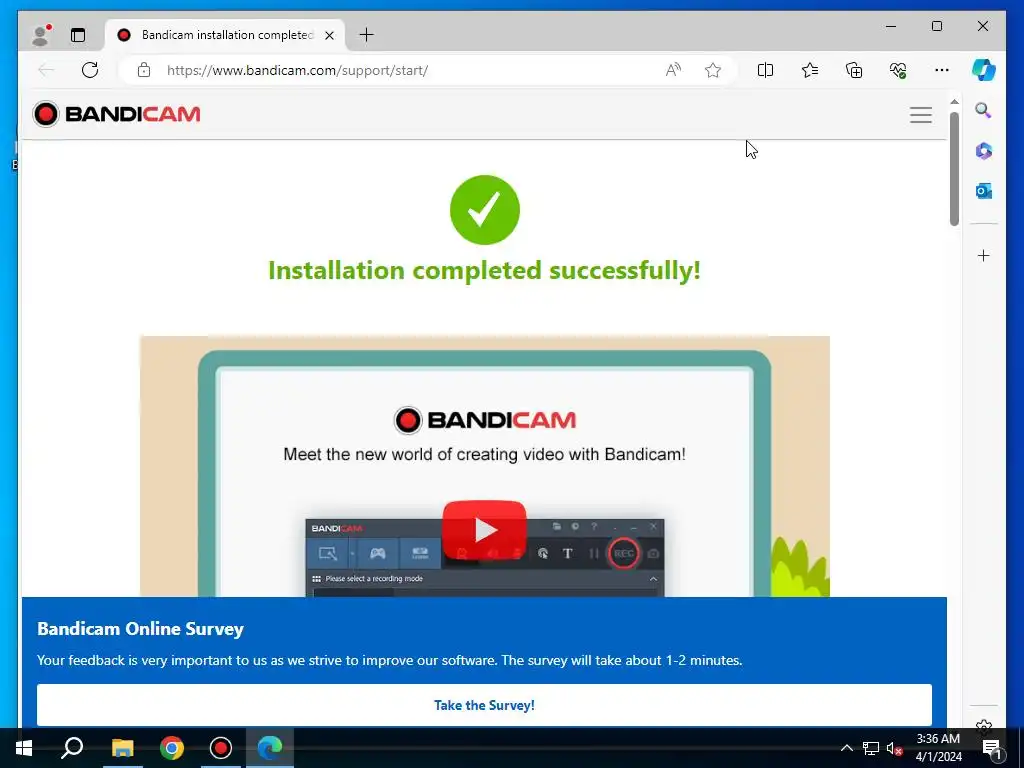
Task: Open Outlook in sidebar
Action: pos(984,191)
